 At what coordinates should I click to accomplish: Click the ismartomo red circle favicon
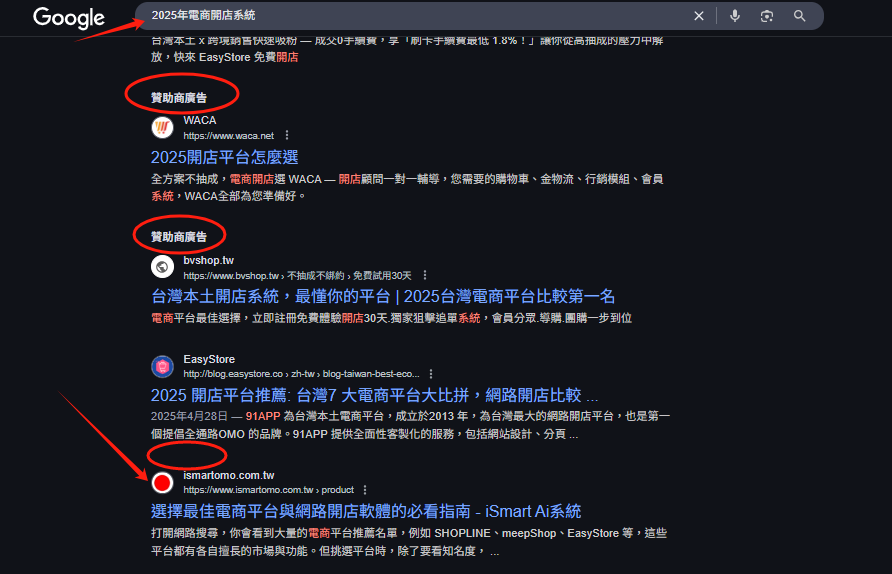click(x=162, y=482)
